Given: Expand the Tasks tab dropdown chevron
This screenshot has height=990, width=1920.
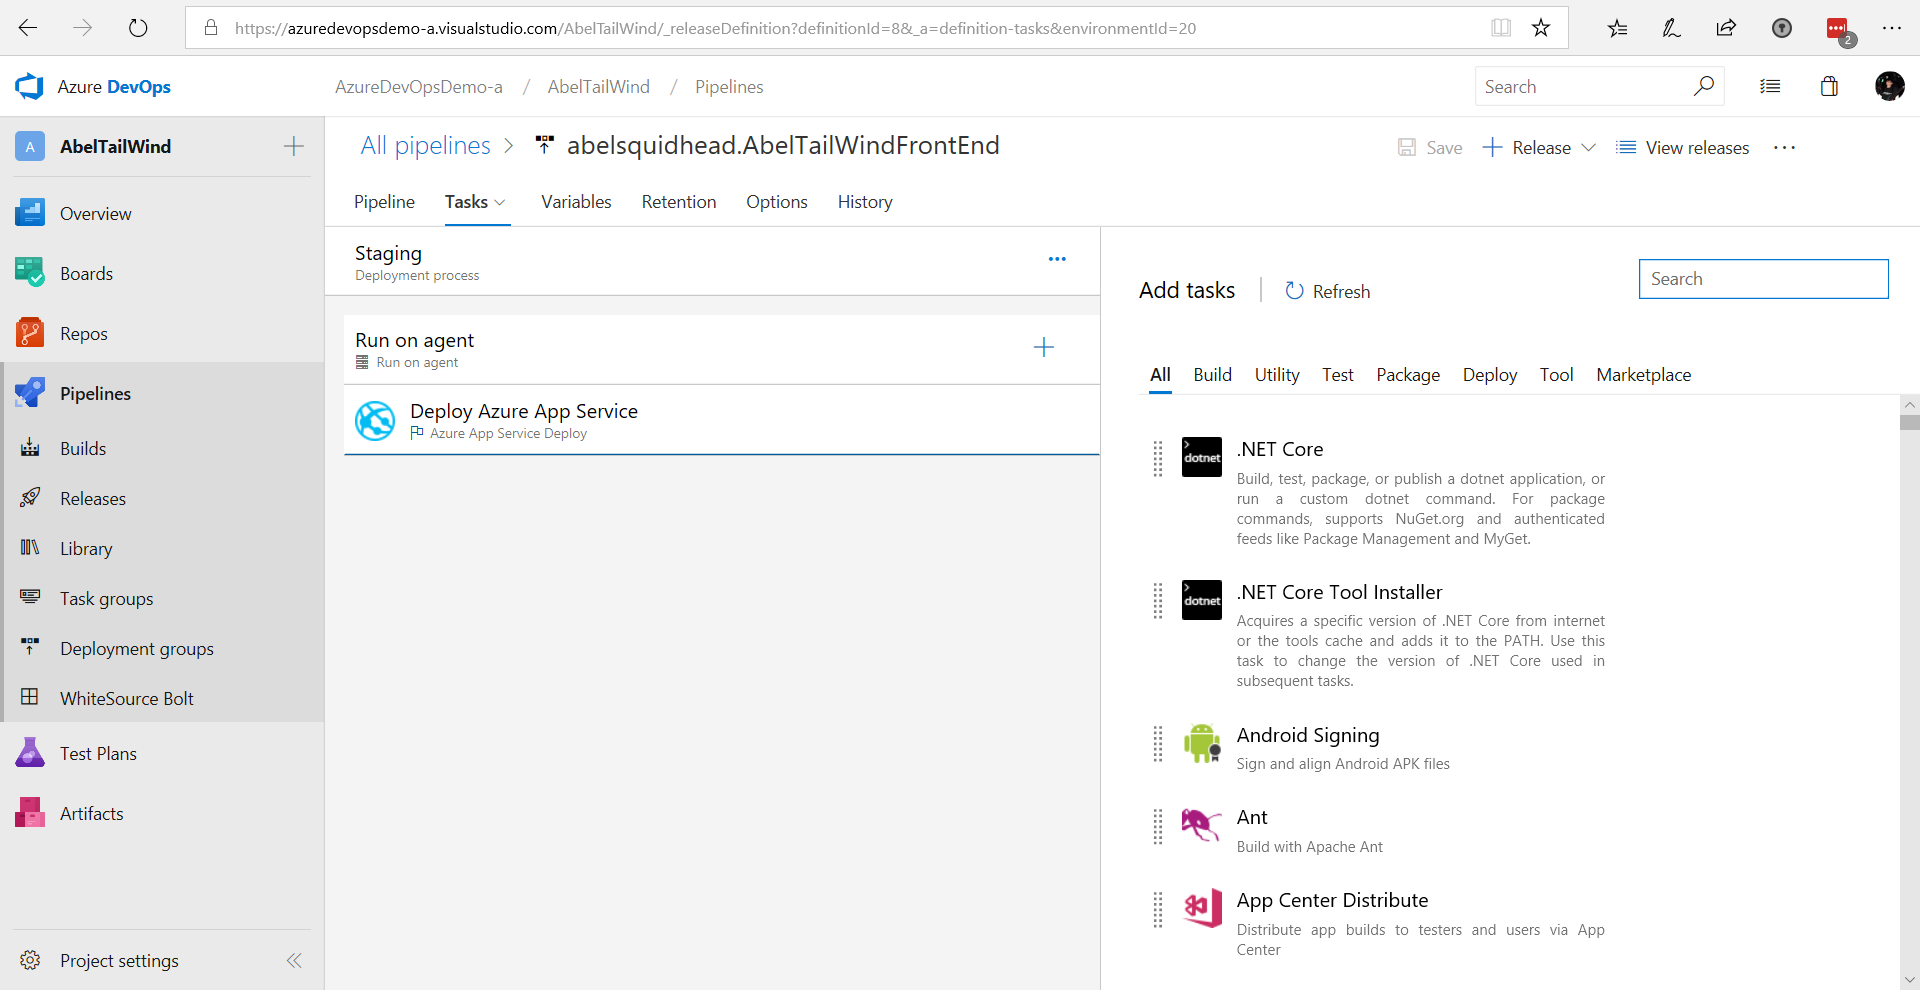Looking at the screenshot, I should click(x=500, y=203).
